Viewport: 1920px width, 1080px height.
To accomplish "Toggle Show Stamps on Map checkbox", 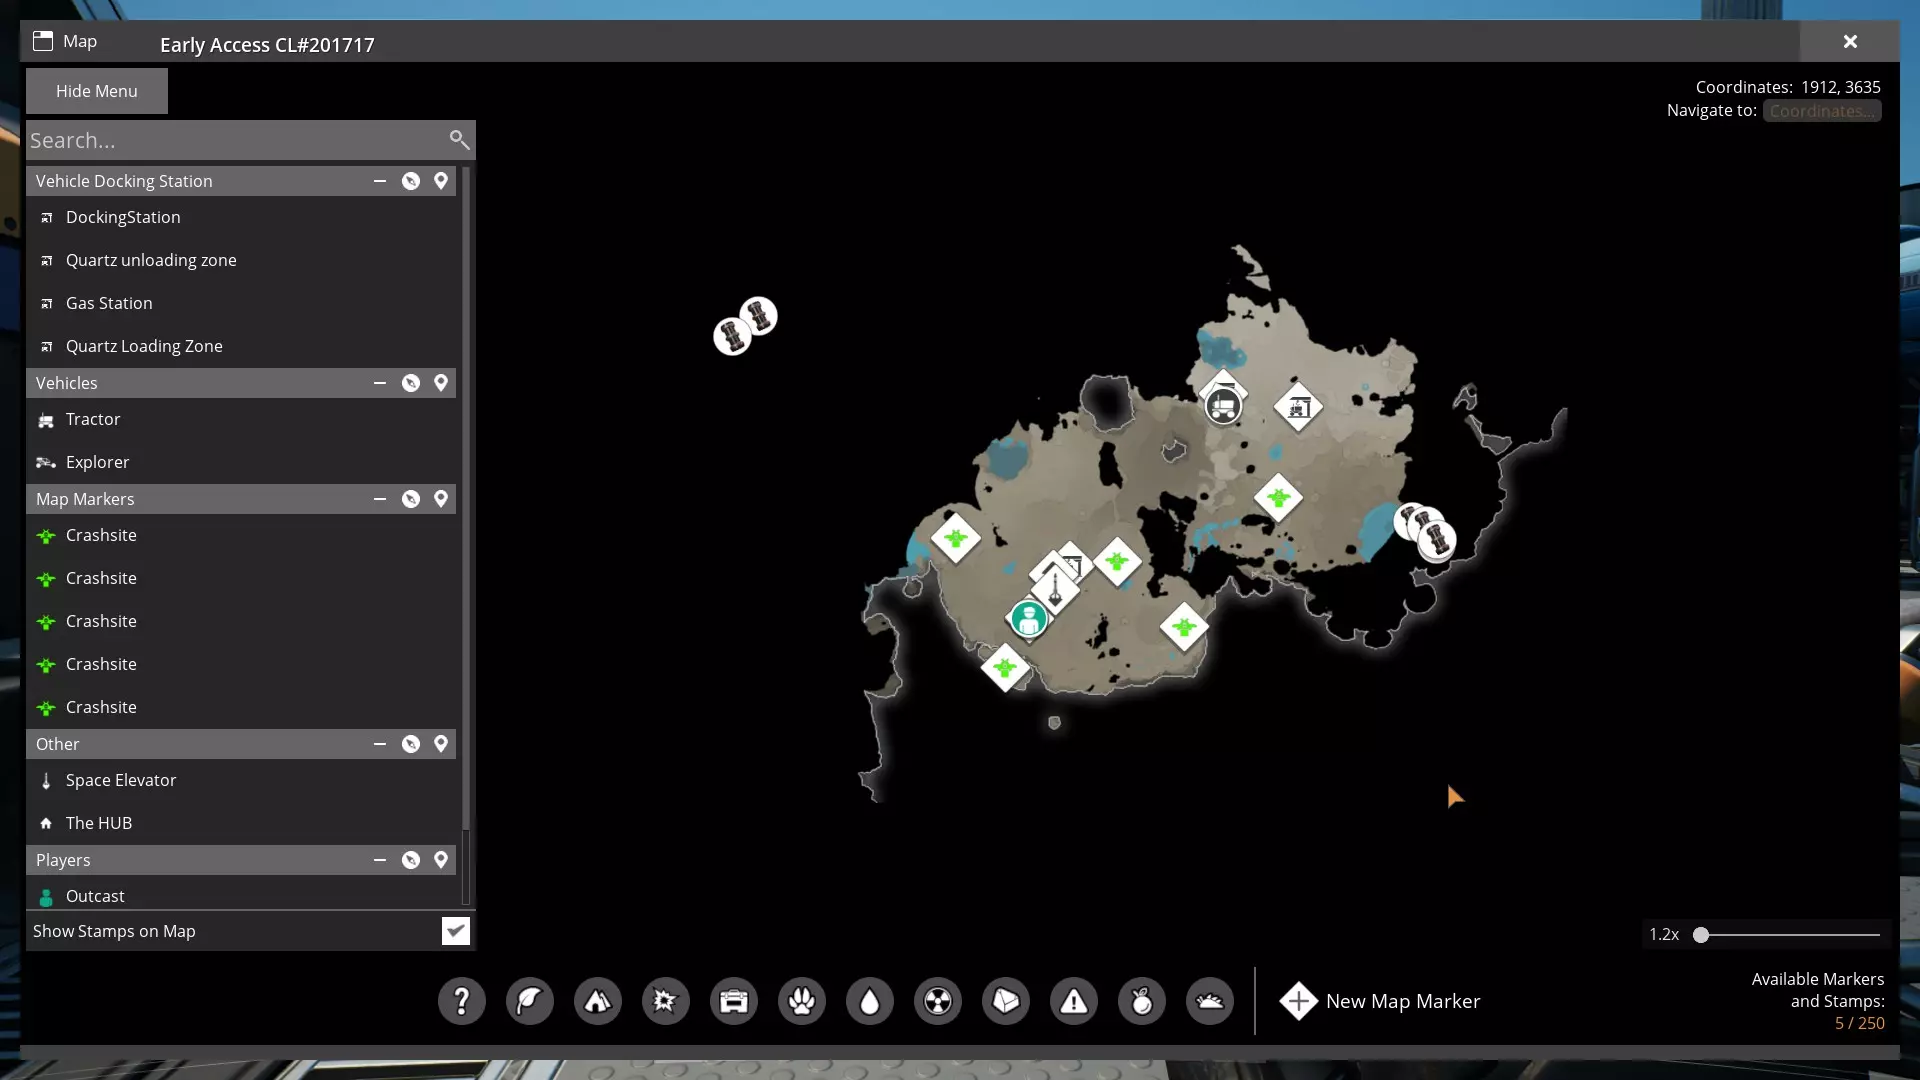I will point(455,931).
